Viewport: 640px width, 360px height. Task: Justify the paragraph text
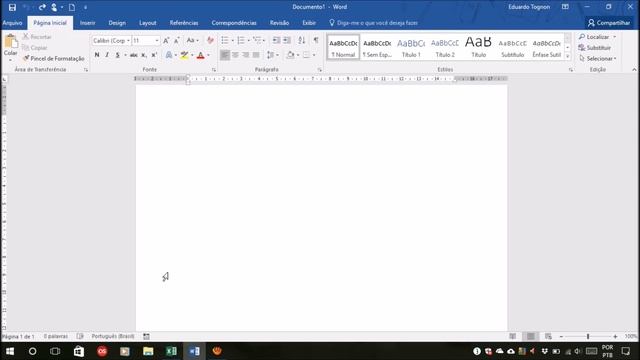[256, 55]
